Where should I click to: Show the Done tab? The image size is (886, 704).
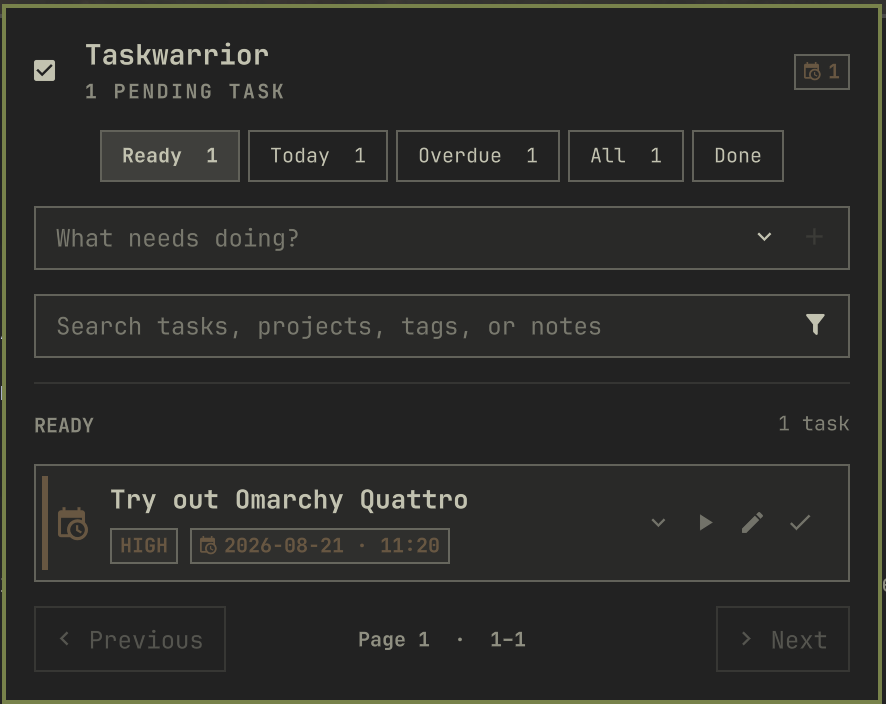pyautogui.click(x=738, y=156)
